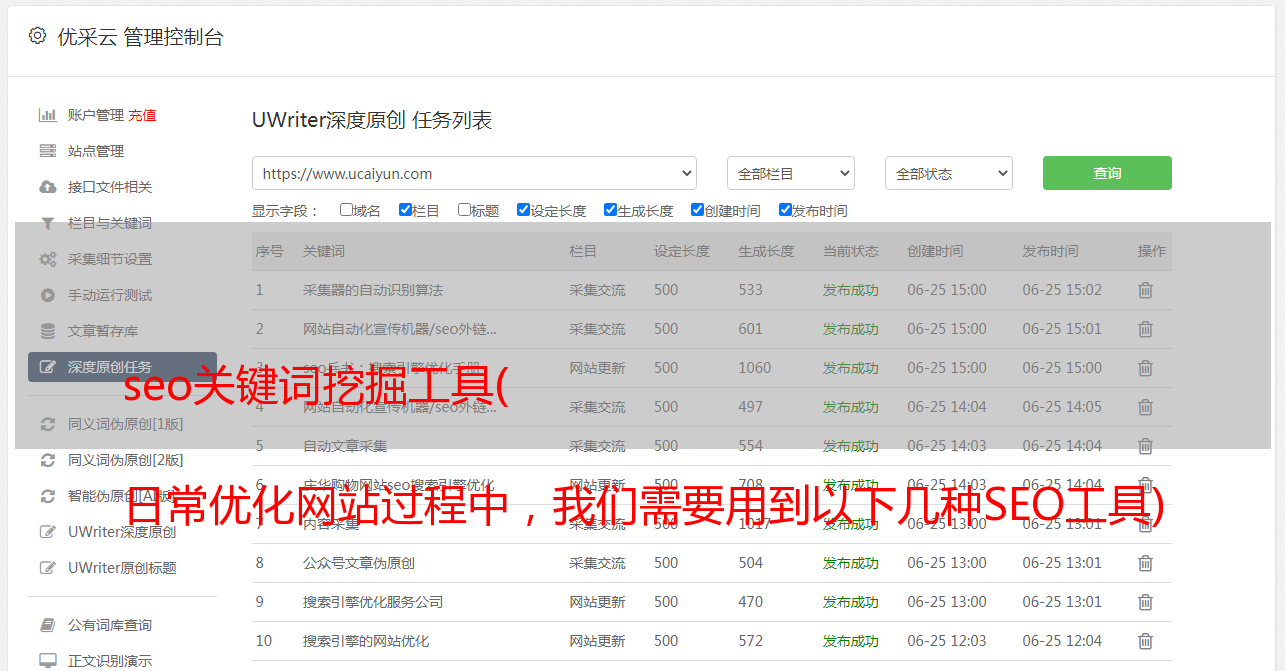Open the site URL dropdown

tap(474, 173)
